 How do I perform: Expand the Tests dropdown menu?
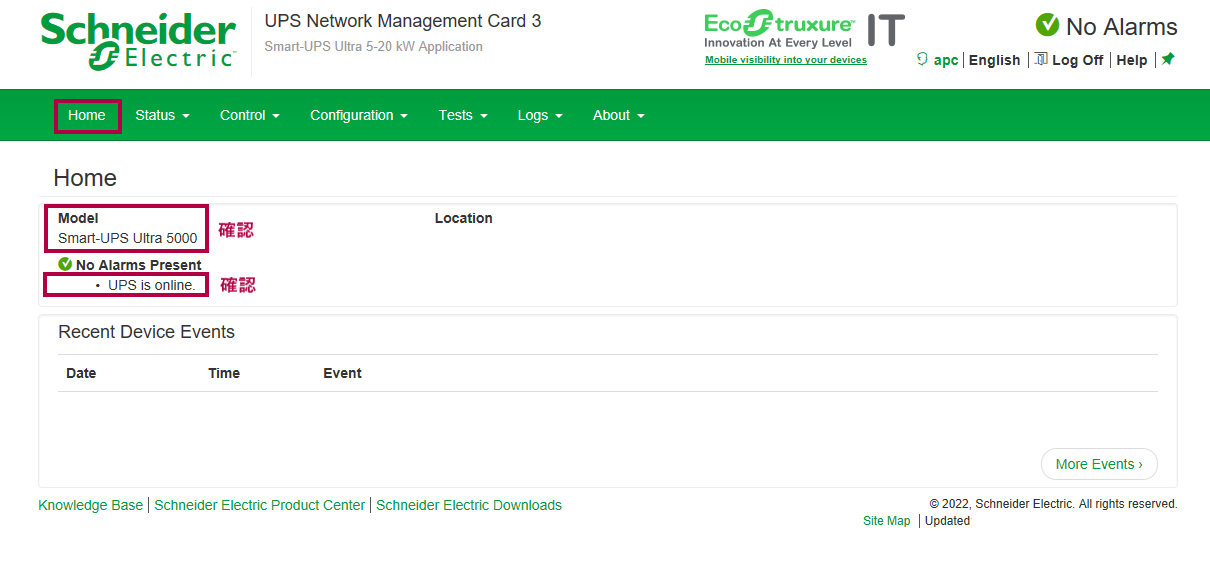(x=463, y=115)
